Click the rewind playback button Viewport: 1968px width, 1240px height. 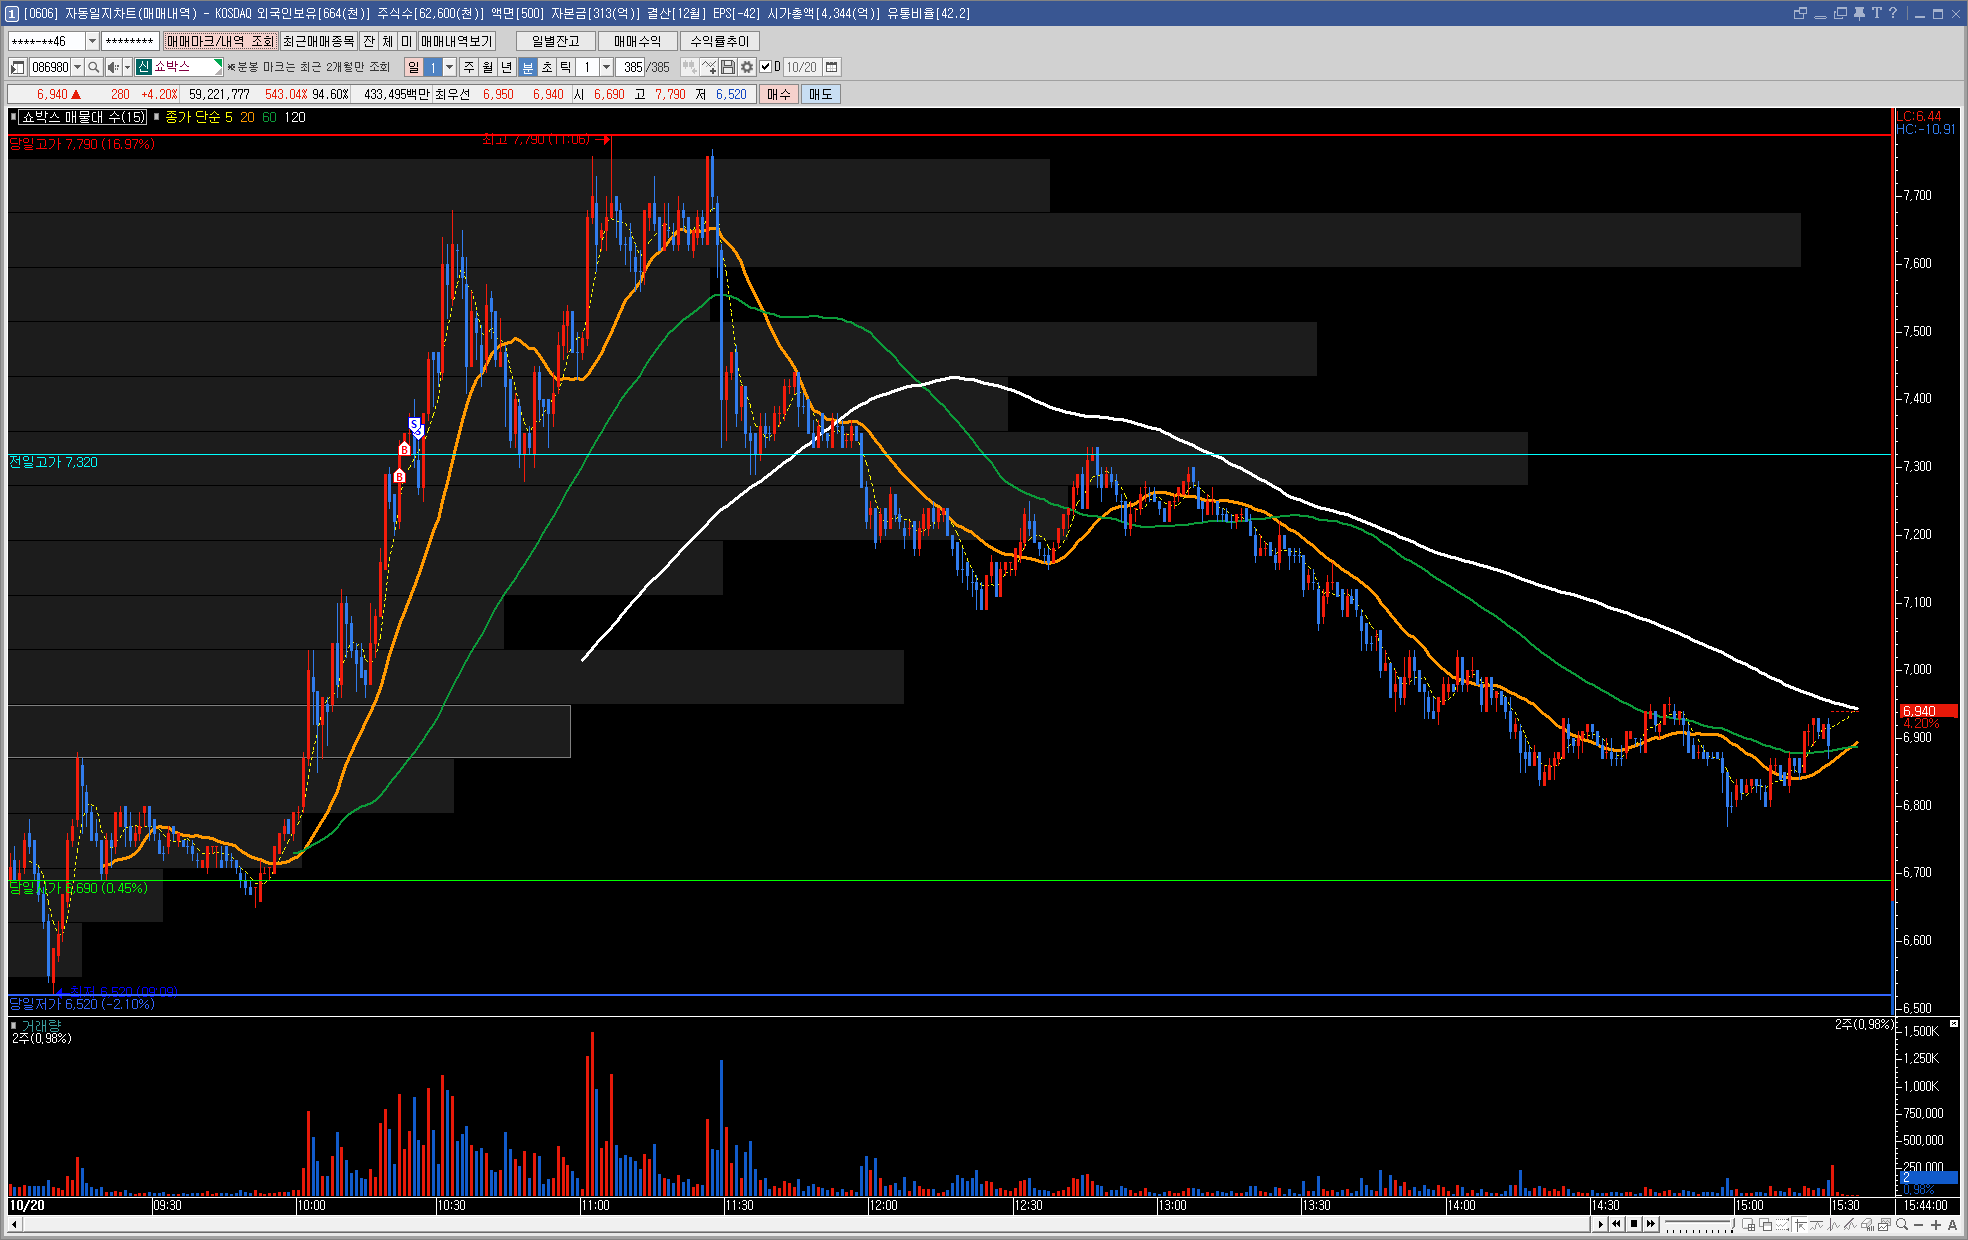(1616, 1224)
